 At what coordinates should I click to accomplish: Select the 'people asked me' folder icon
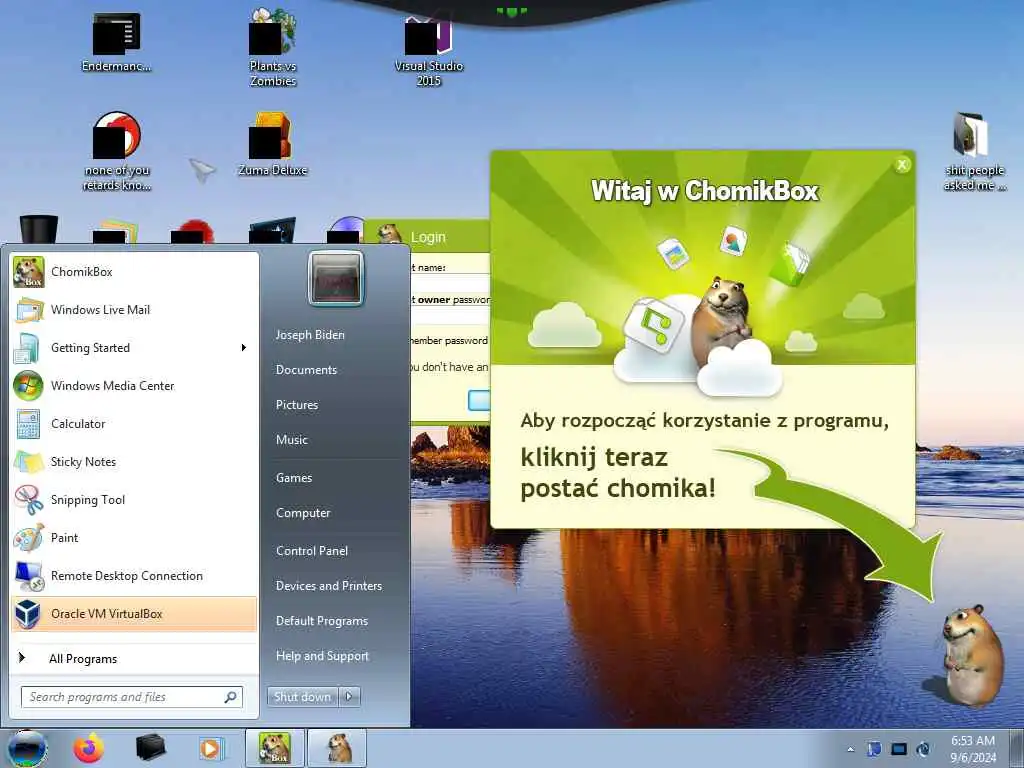point(974,152)
